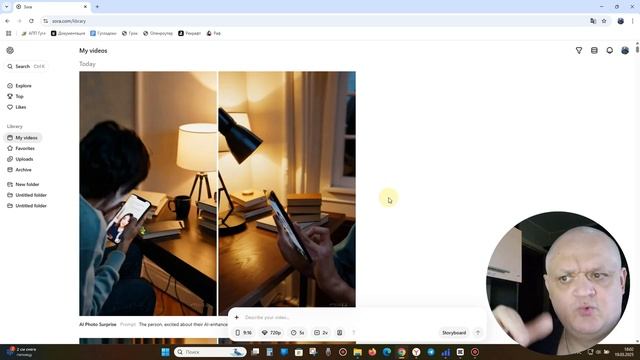Click the list view icon next to the filter
Image resolution: width=640 pixels, height=360 pixels.
[594, 50]
